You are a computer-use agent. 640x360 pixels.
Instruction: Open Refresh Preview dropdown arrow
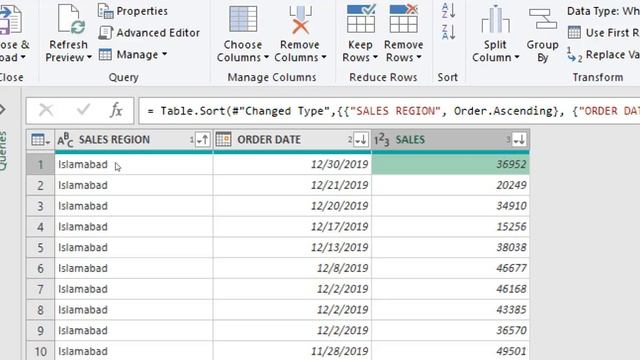click(x=89, y=58)
